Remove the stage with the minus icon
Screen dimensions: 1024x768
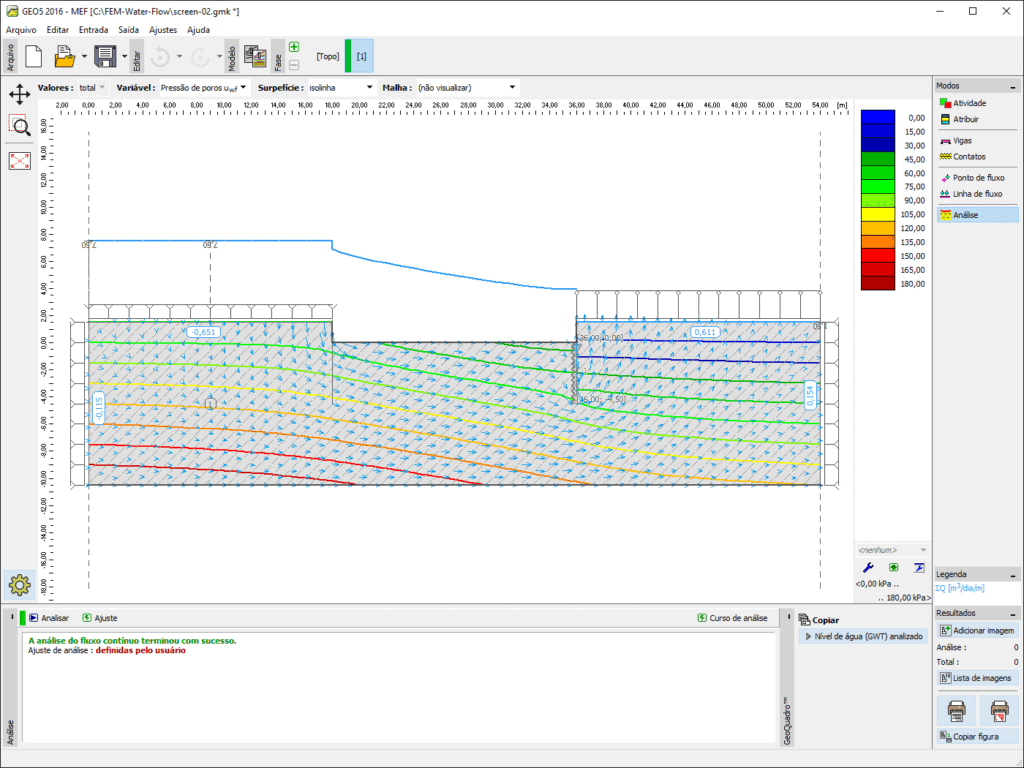pyautogui.click(x=294, y=65)
